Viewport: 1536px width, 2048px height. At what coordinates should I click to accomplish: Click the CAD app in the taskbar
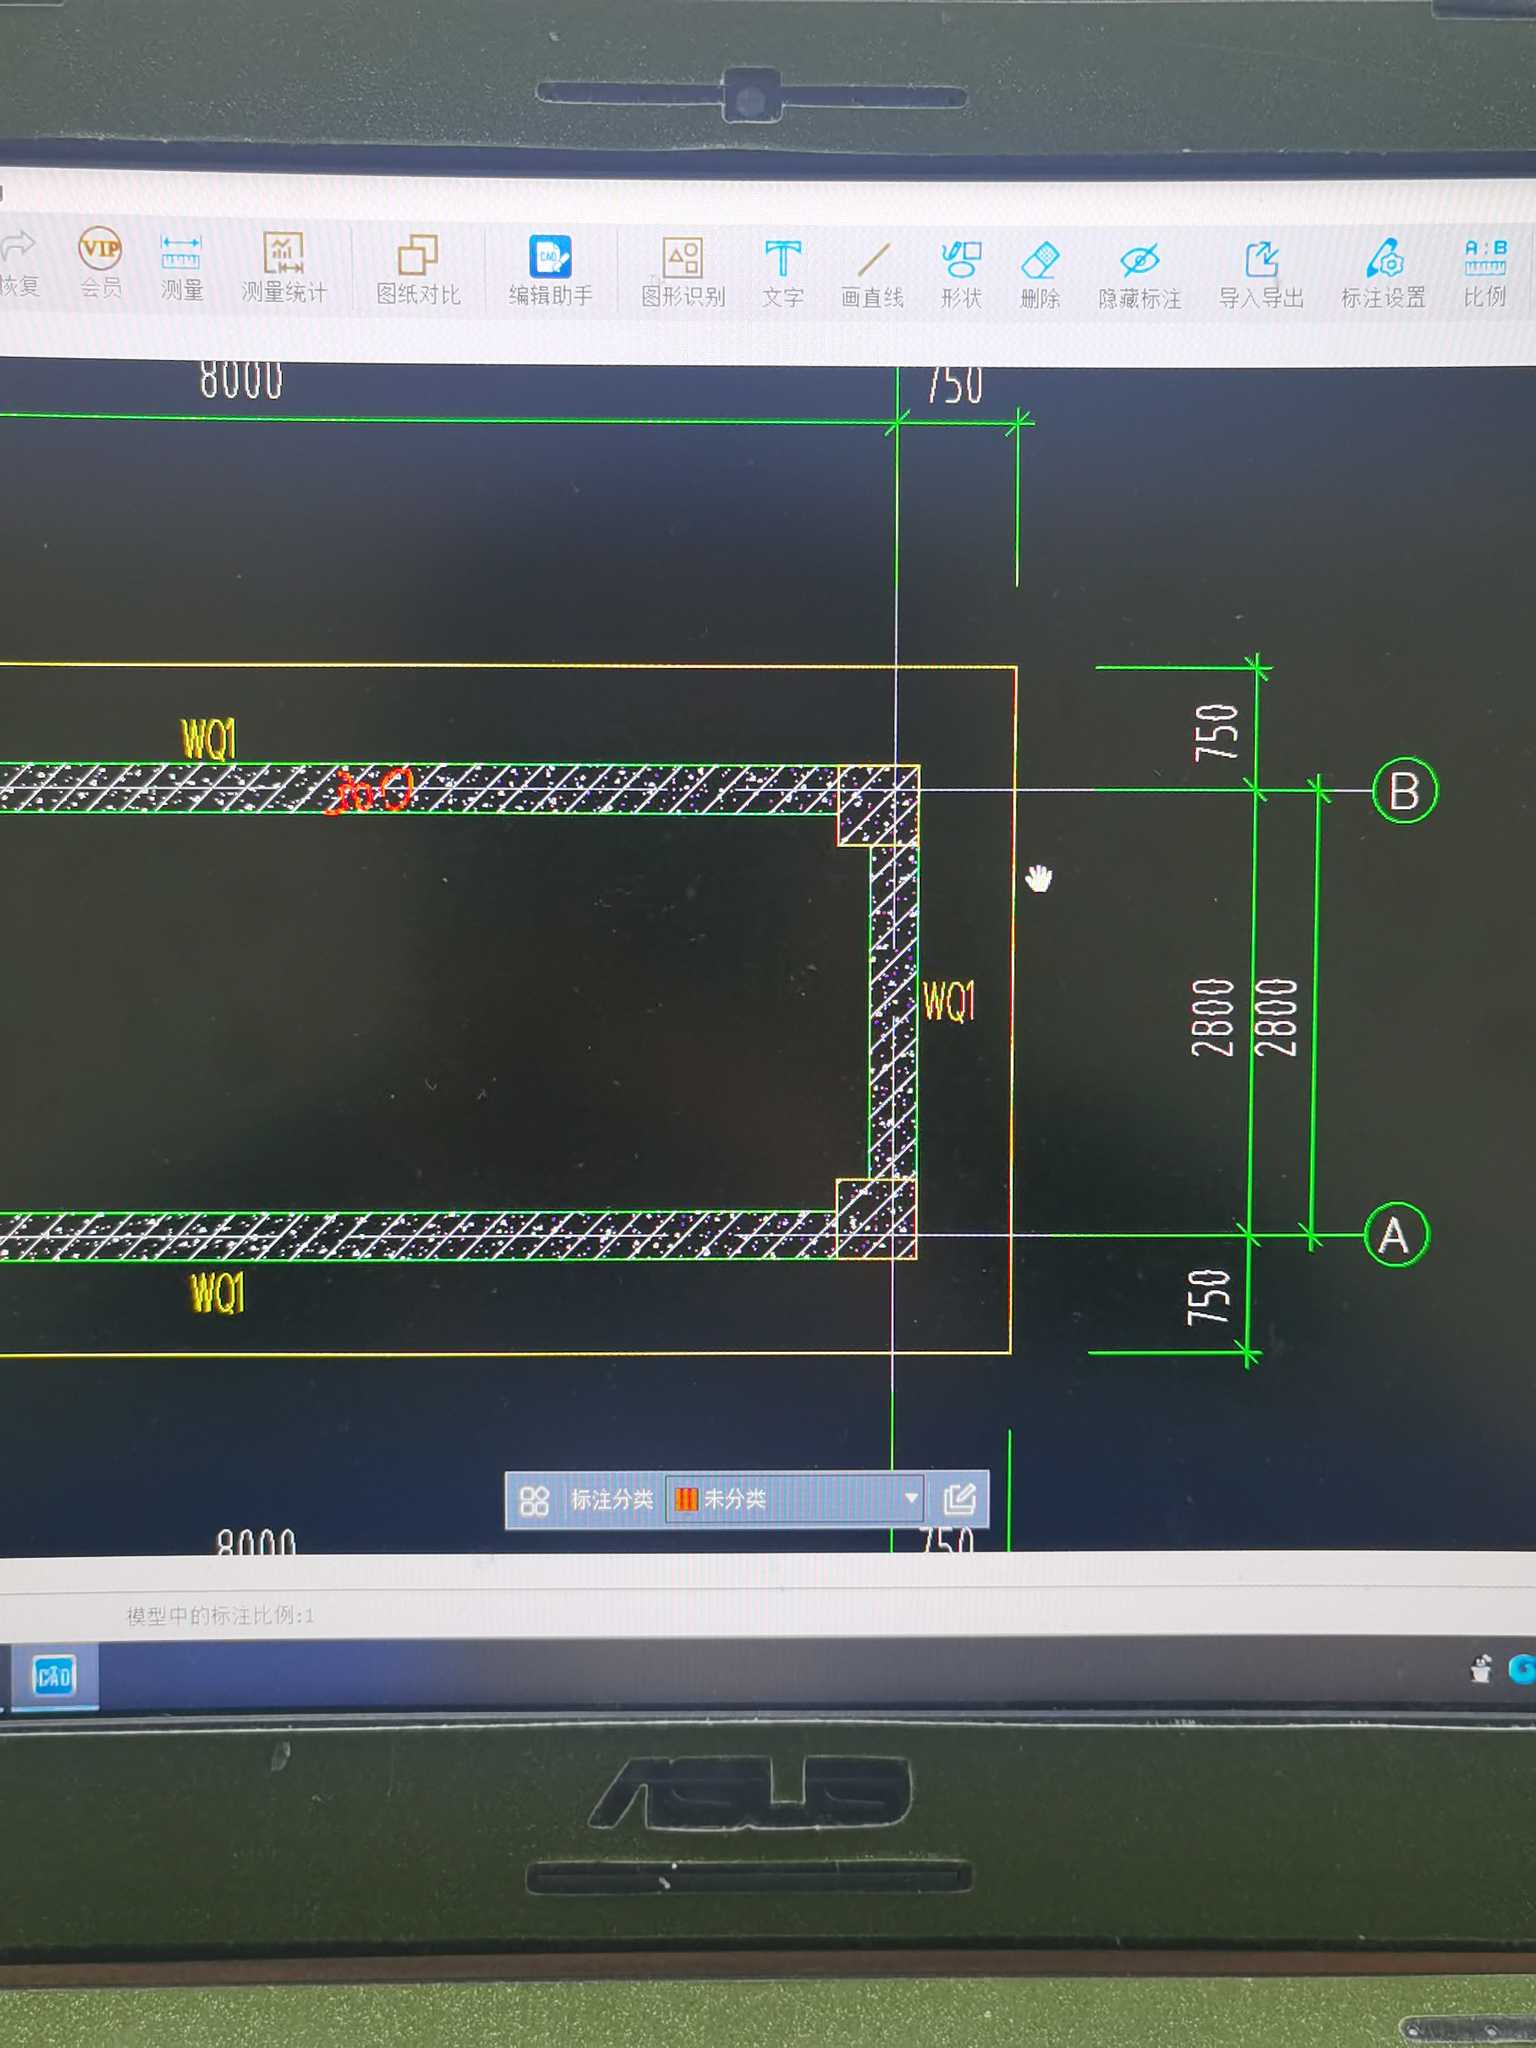click(x=53, y=1676)
